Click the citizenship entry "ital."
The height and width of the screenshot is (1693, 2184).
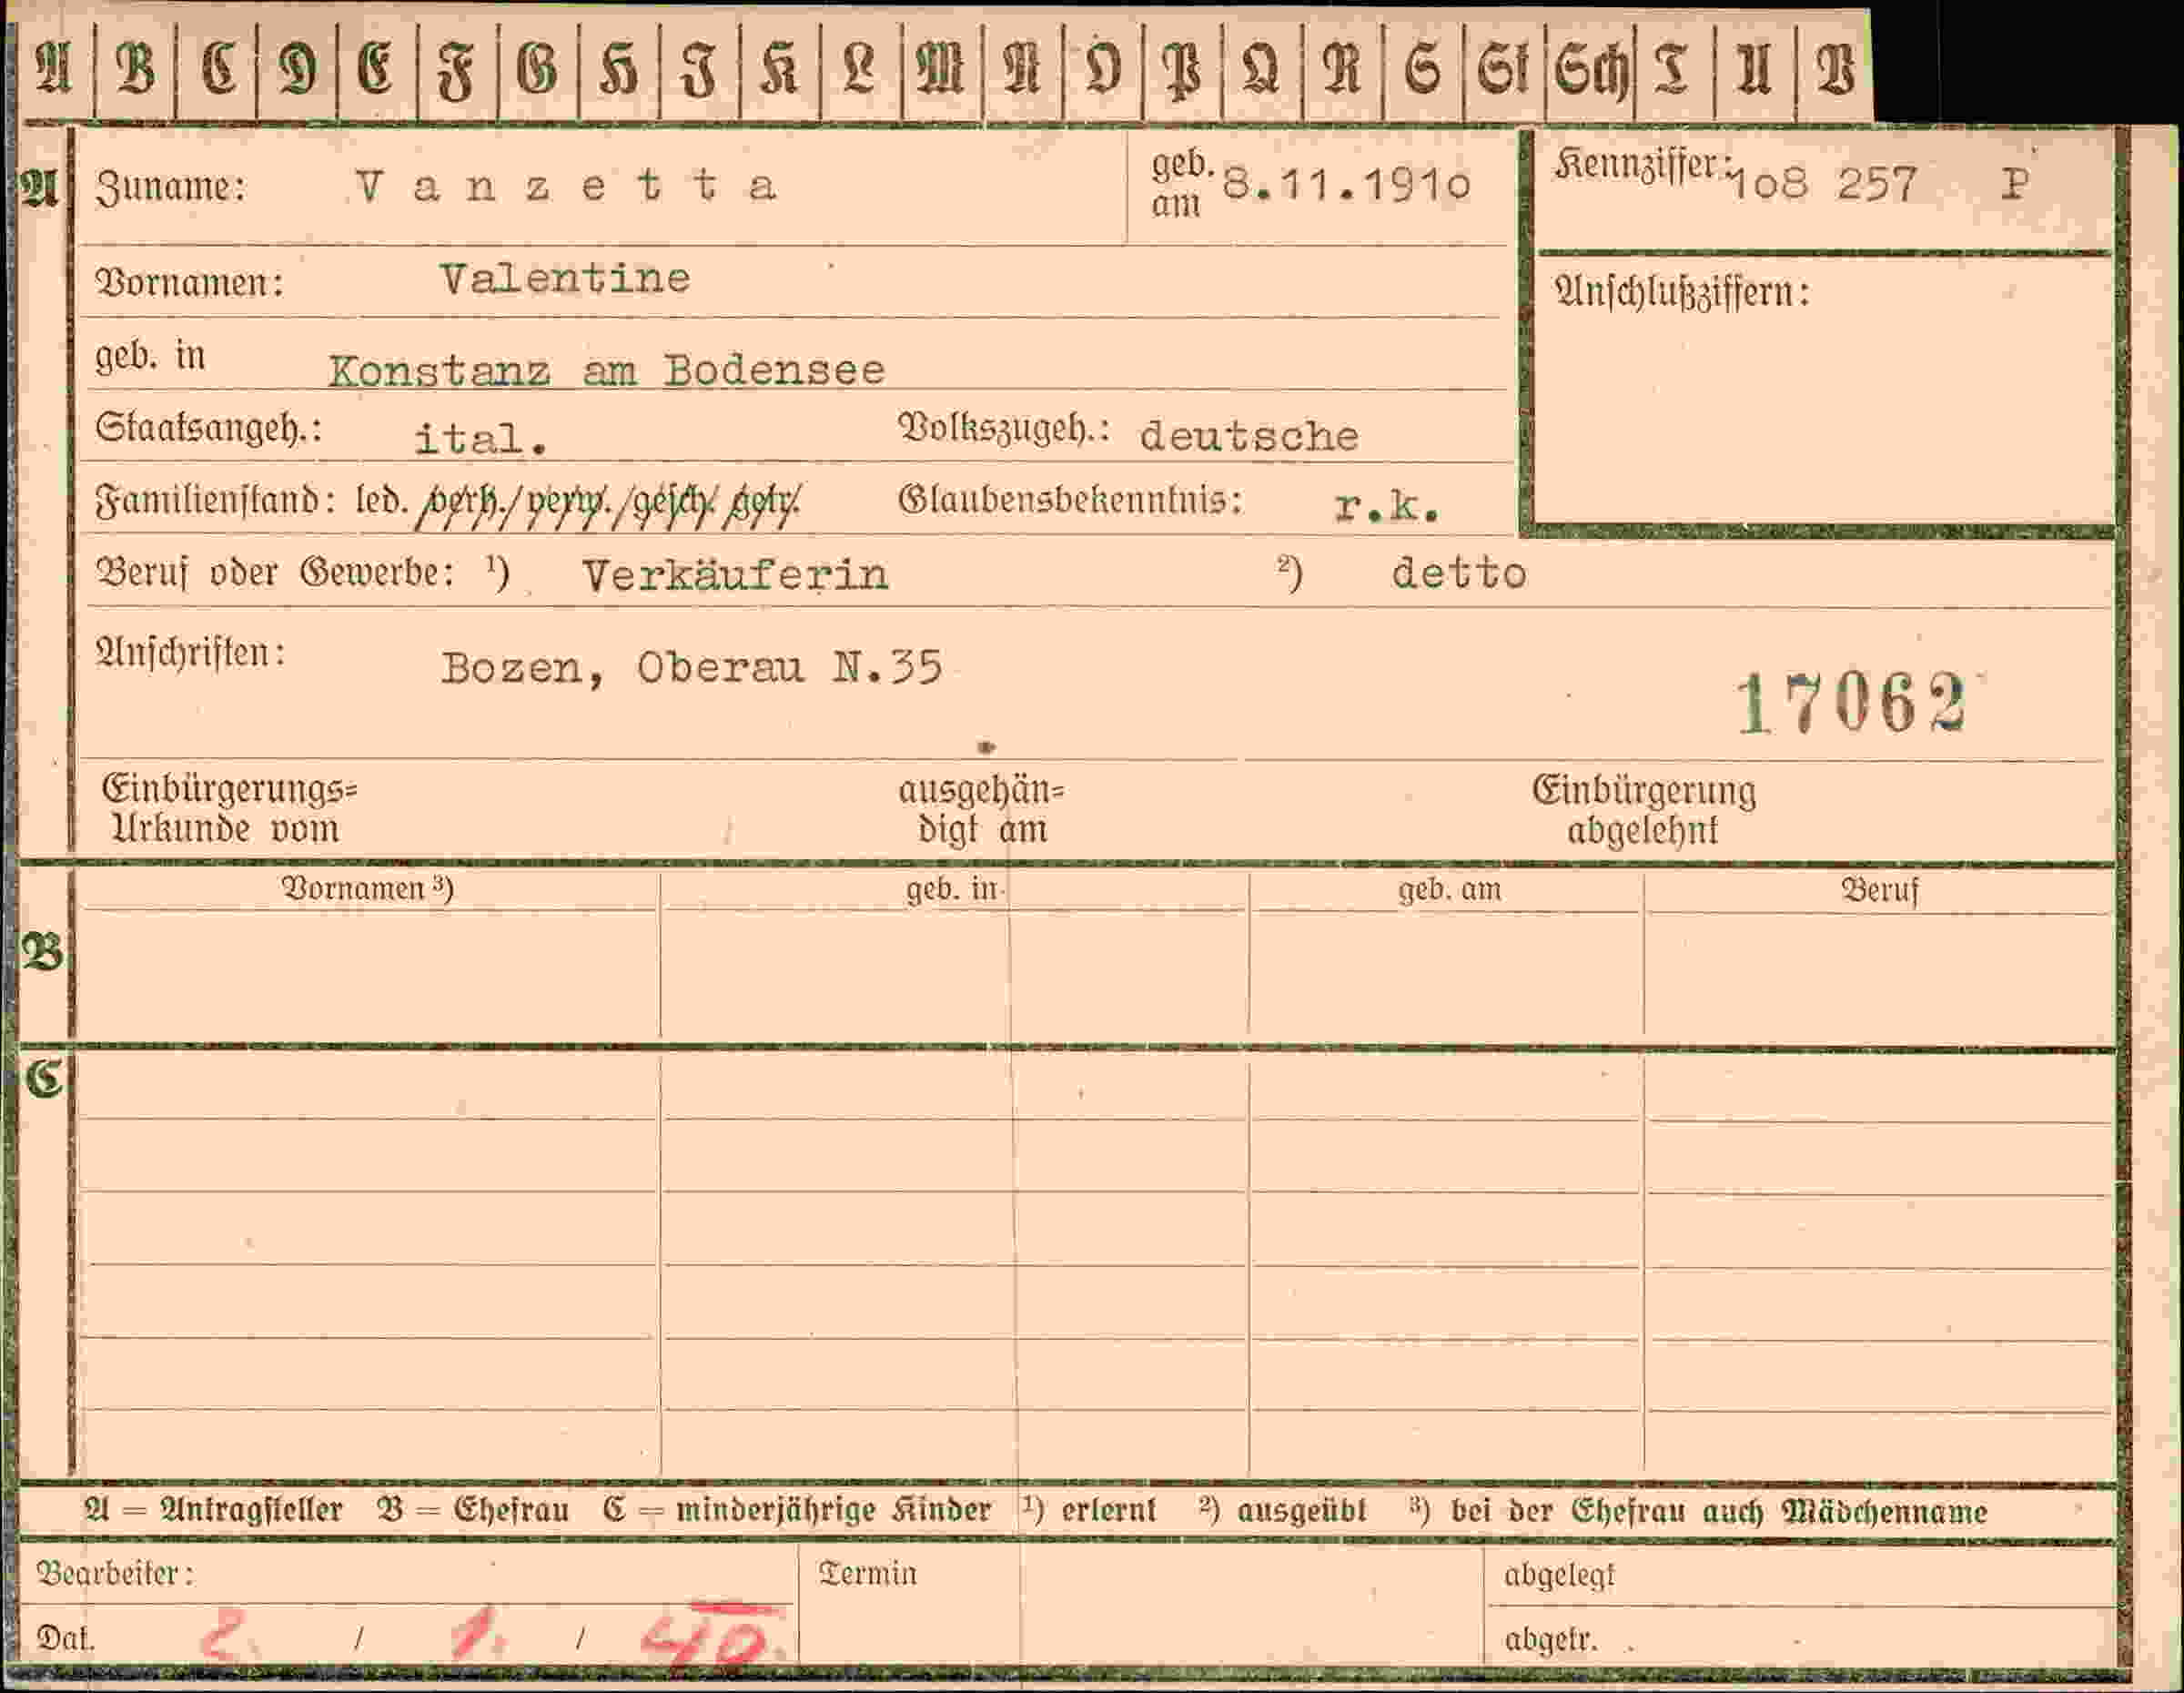(x=481, y=439)
